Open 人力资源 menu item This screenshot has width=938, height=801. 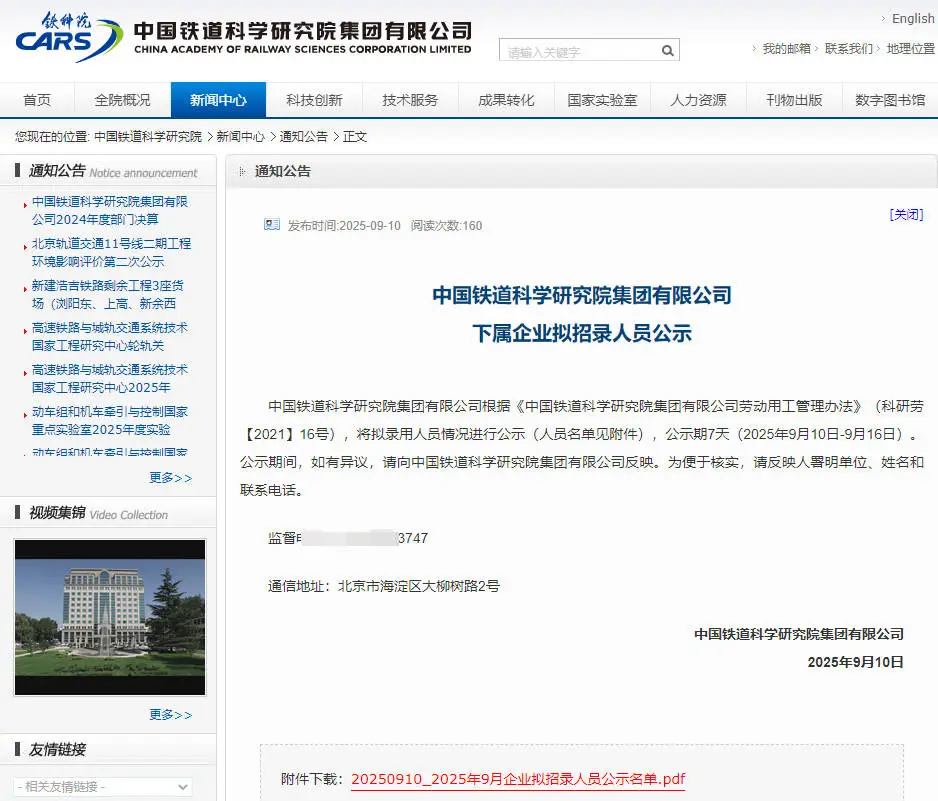tap(698, 100)
